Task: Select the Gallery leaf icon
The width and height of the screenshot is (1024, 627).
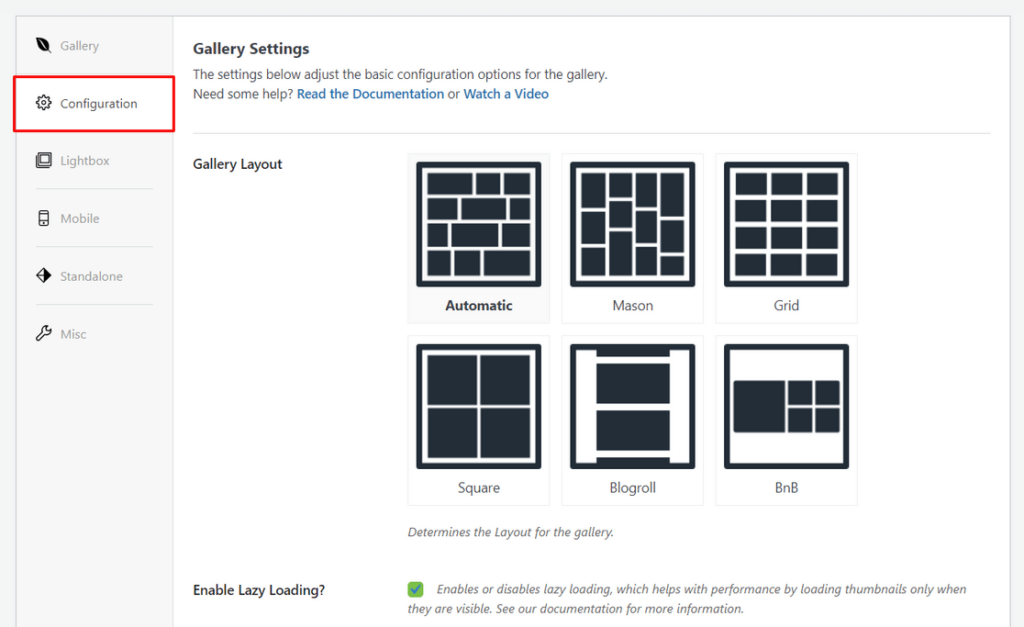Action: point(42,44)
